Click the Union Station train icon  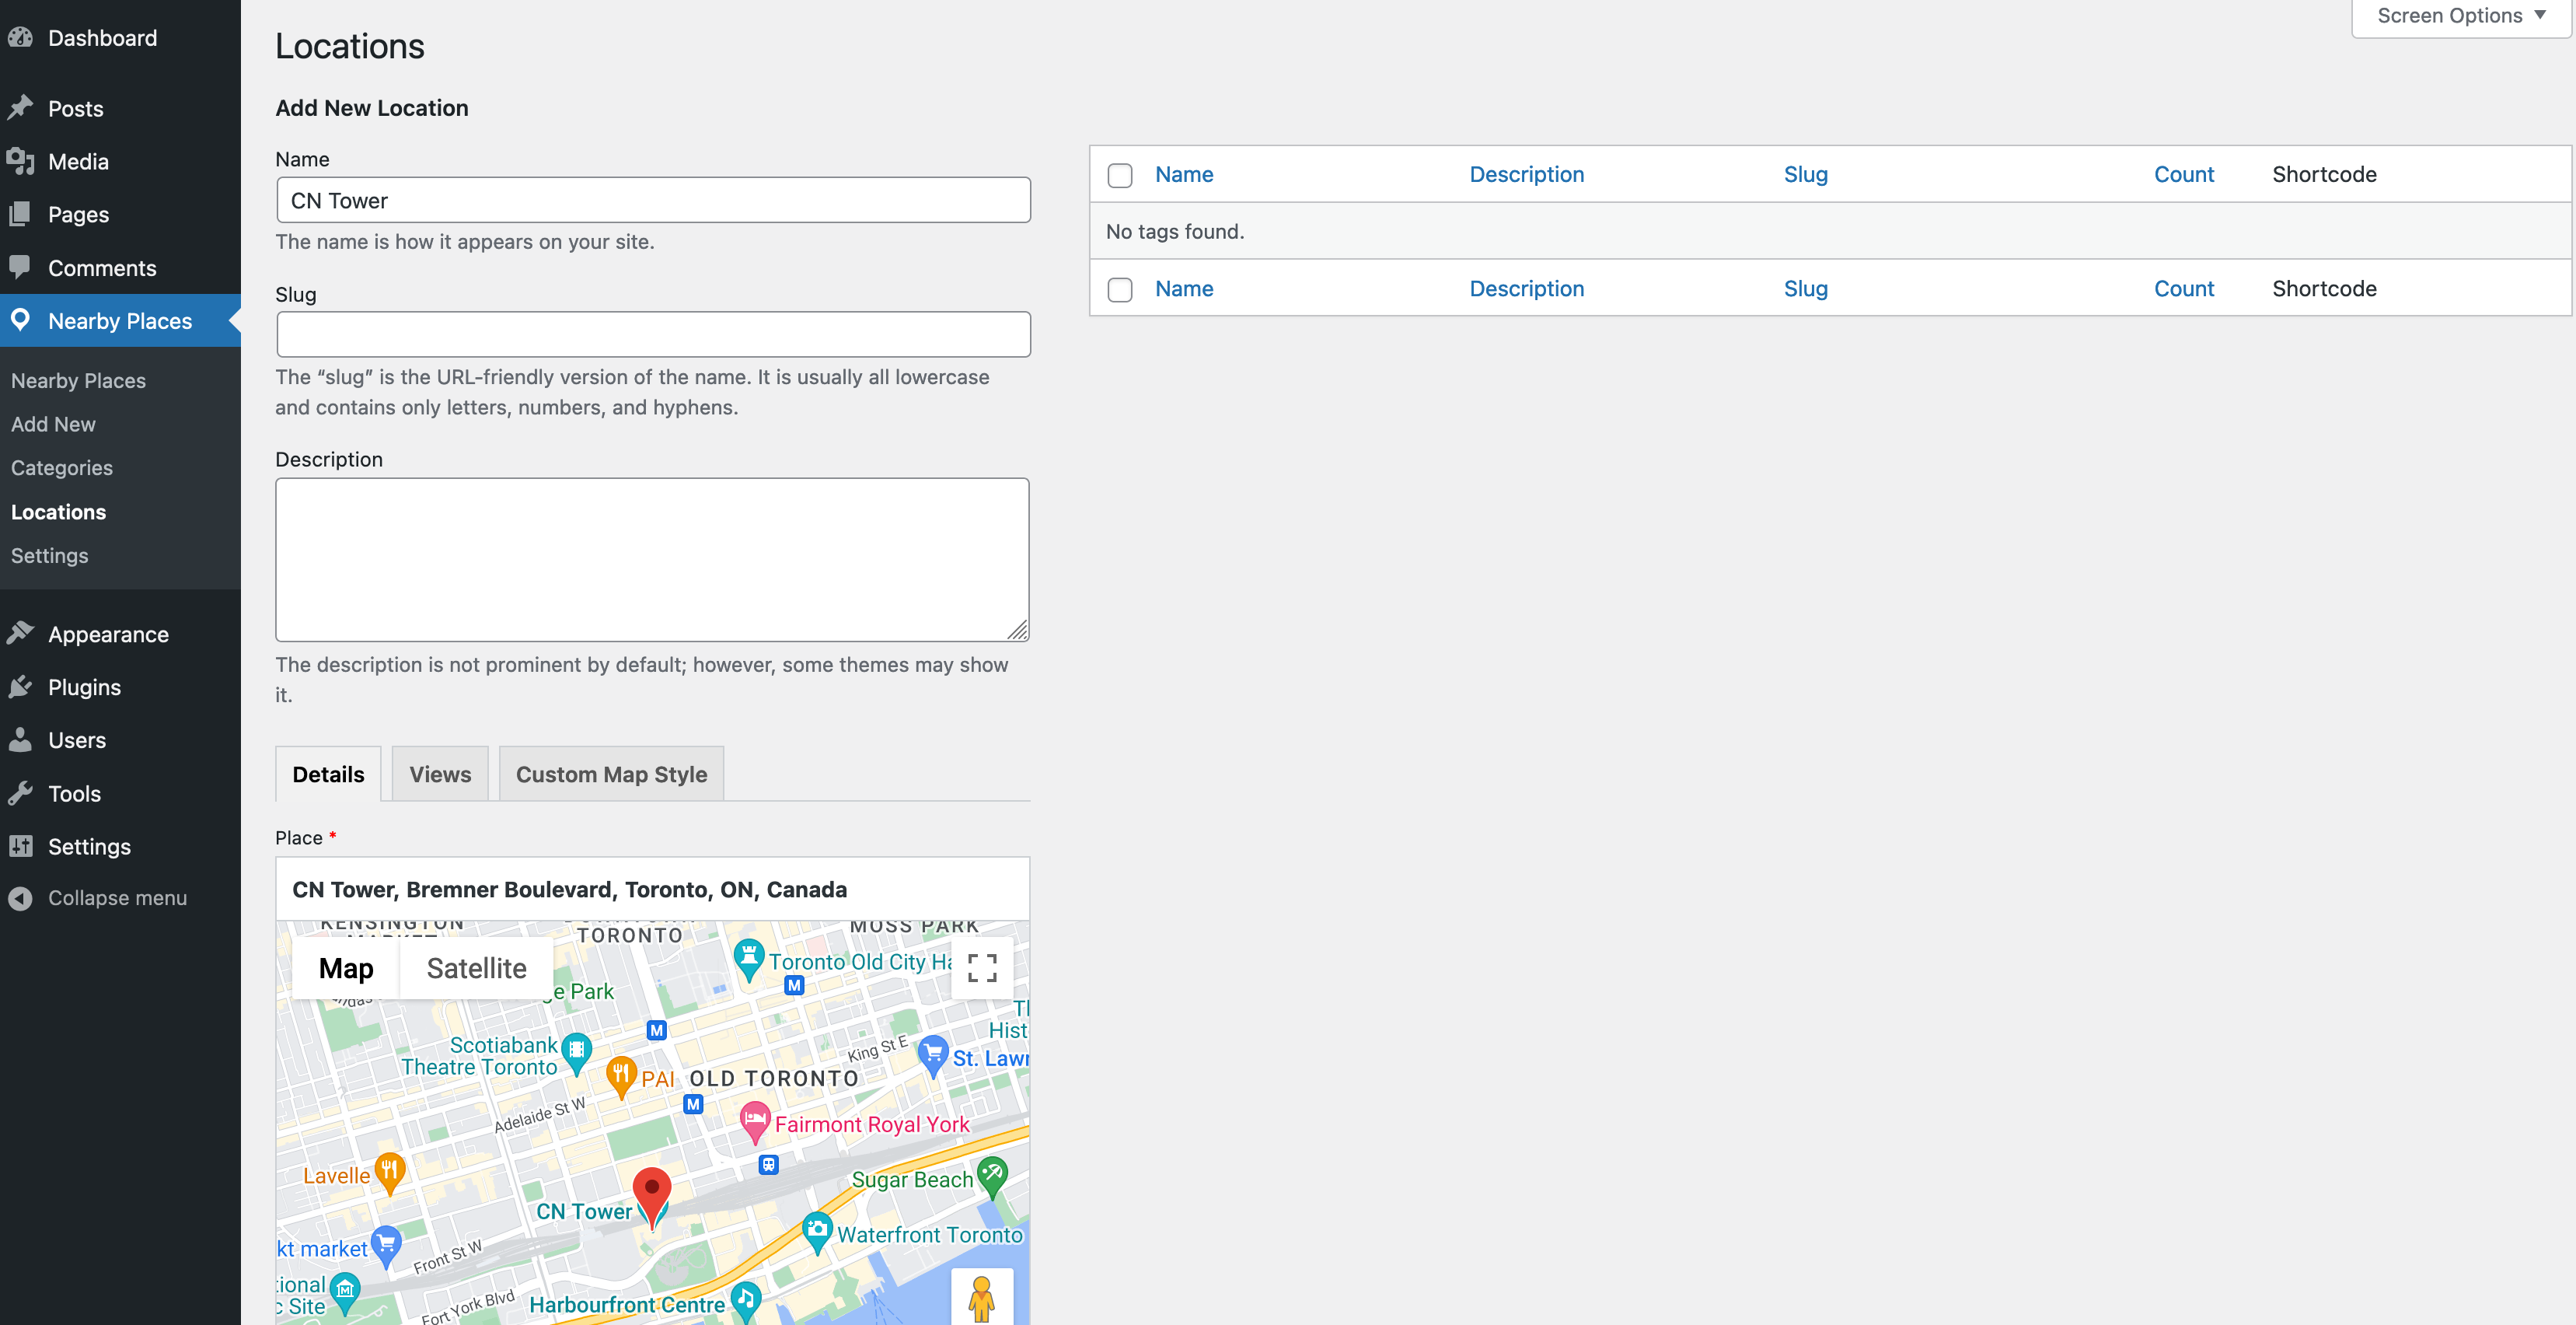768,1164
